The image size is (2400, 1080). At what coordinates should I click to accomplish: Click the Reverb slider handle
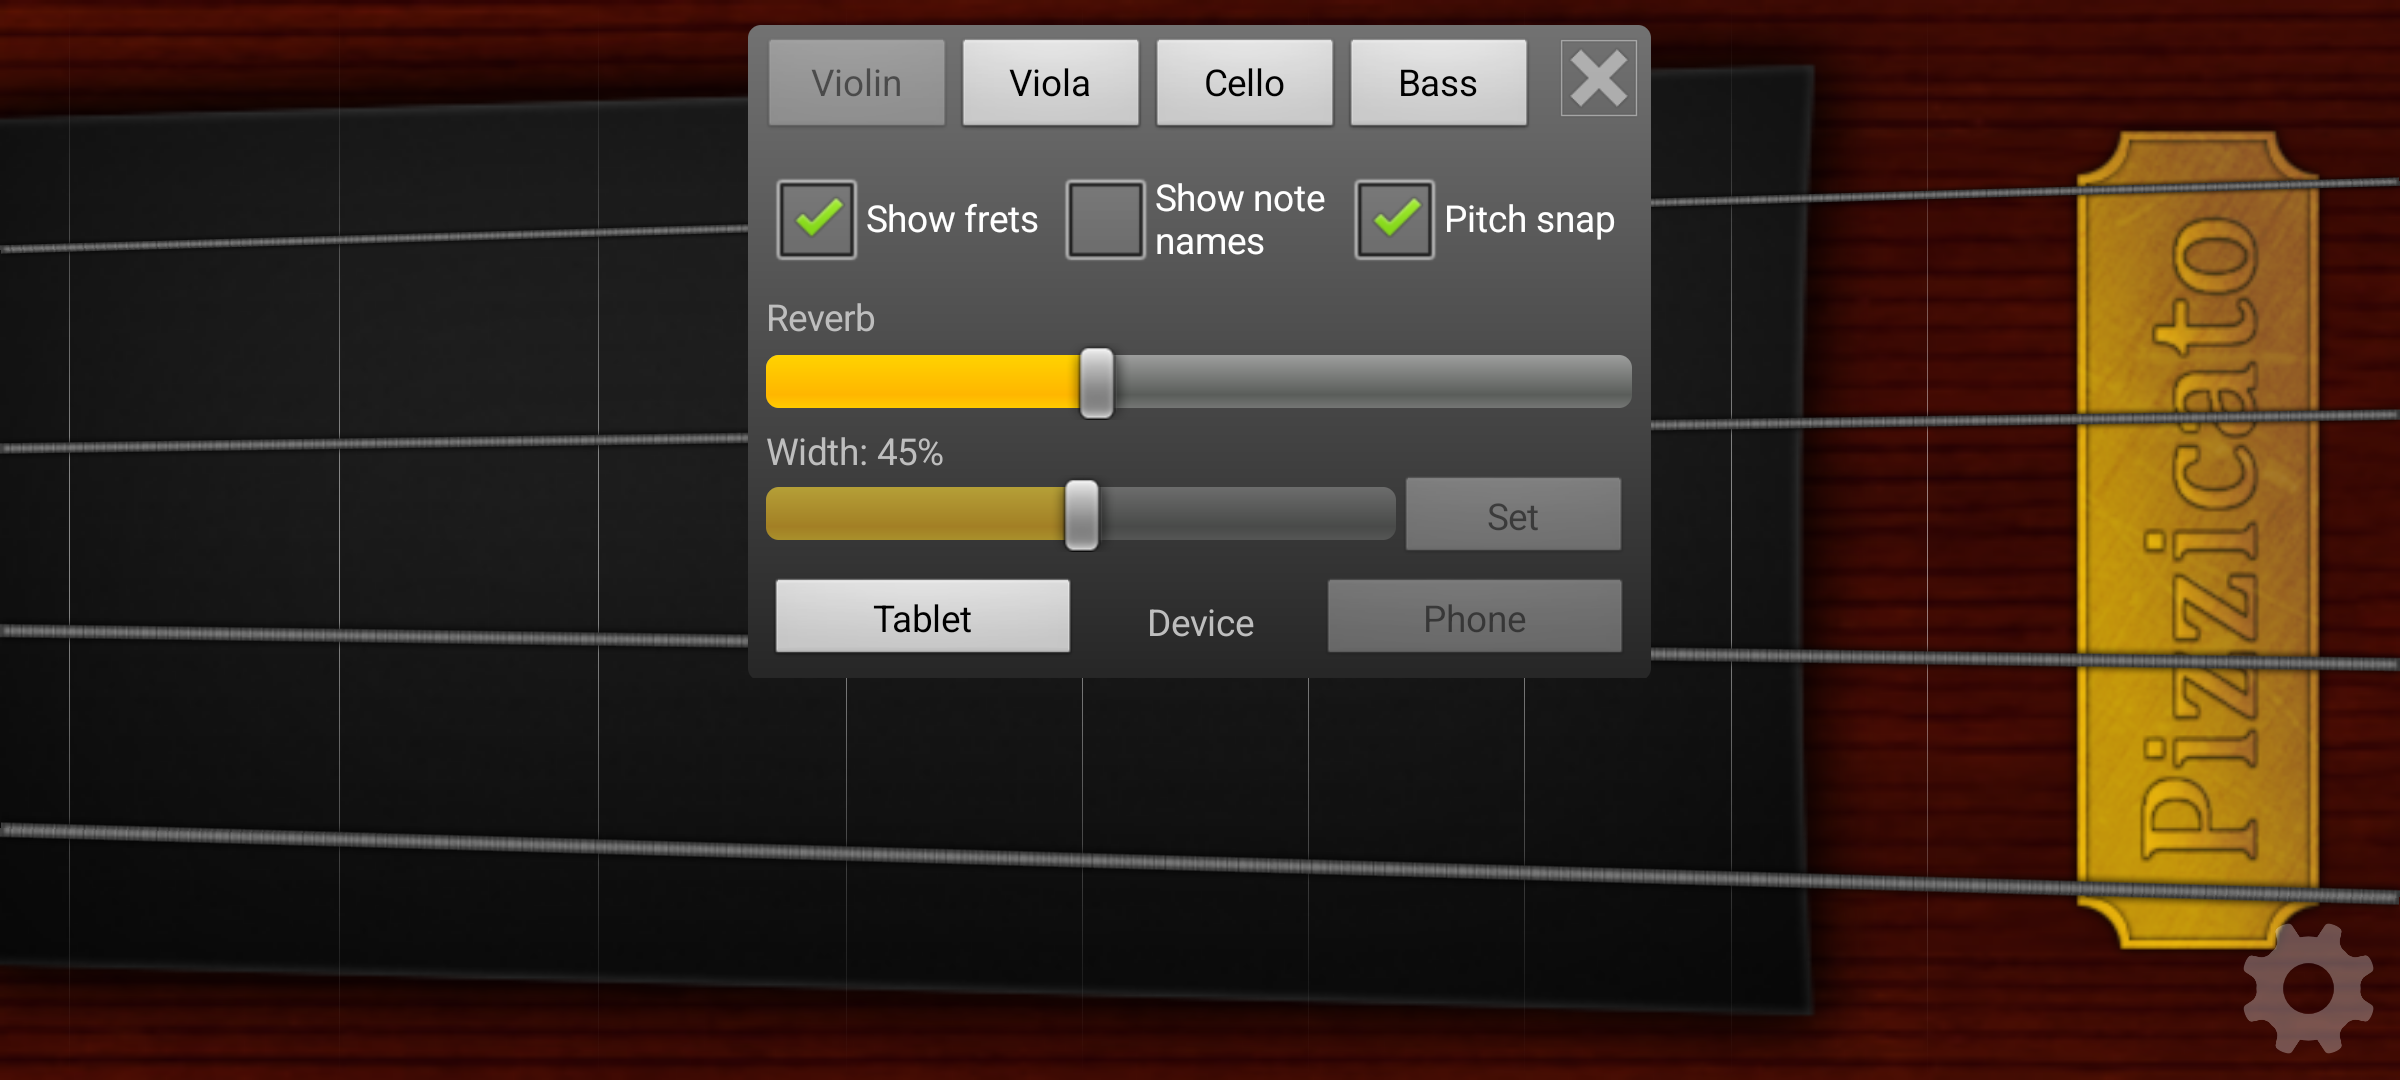point(1096,382)
